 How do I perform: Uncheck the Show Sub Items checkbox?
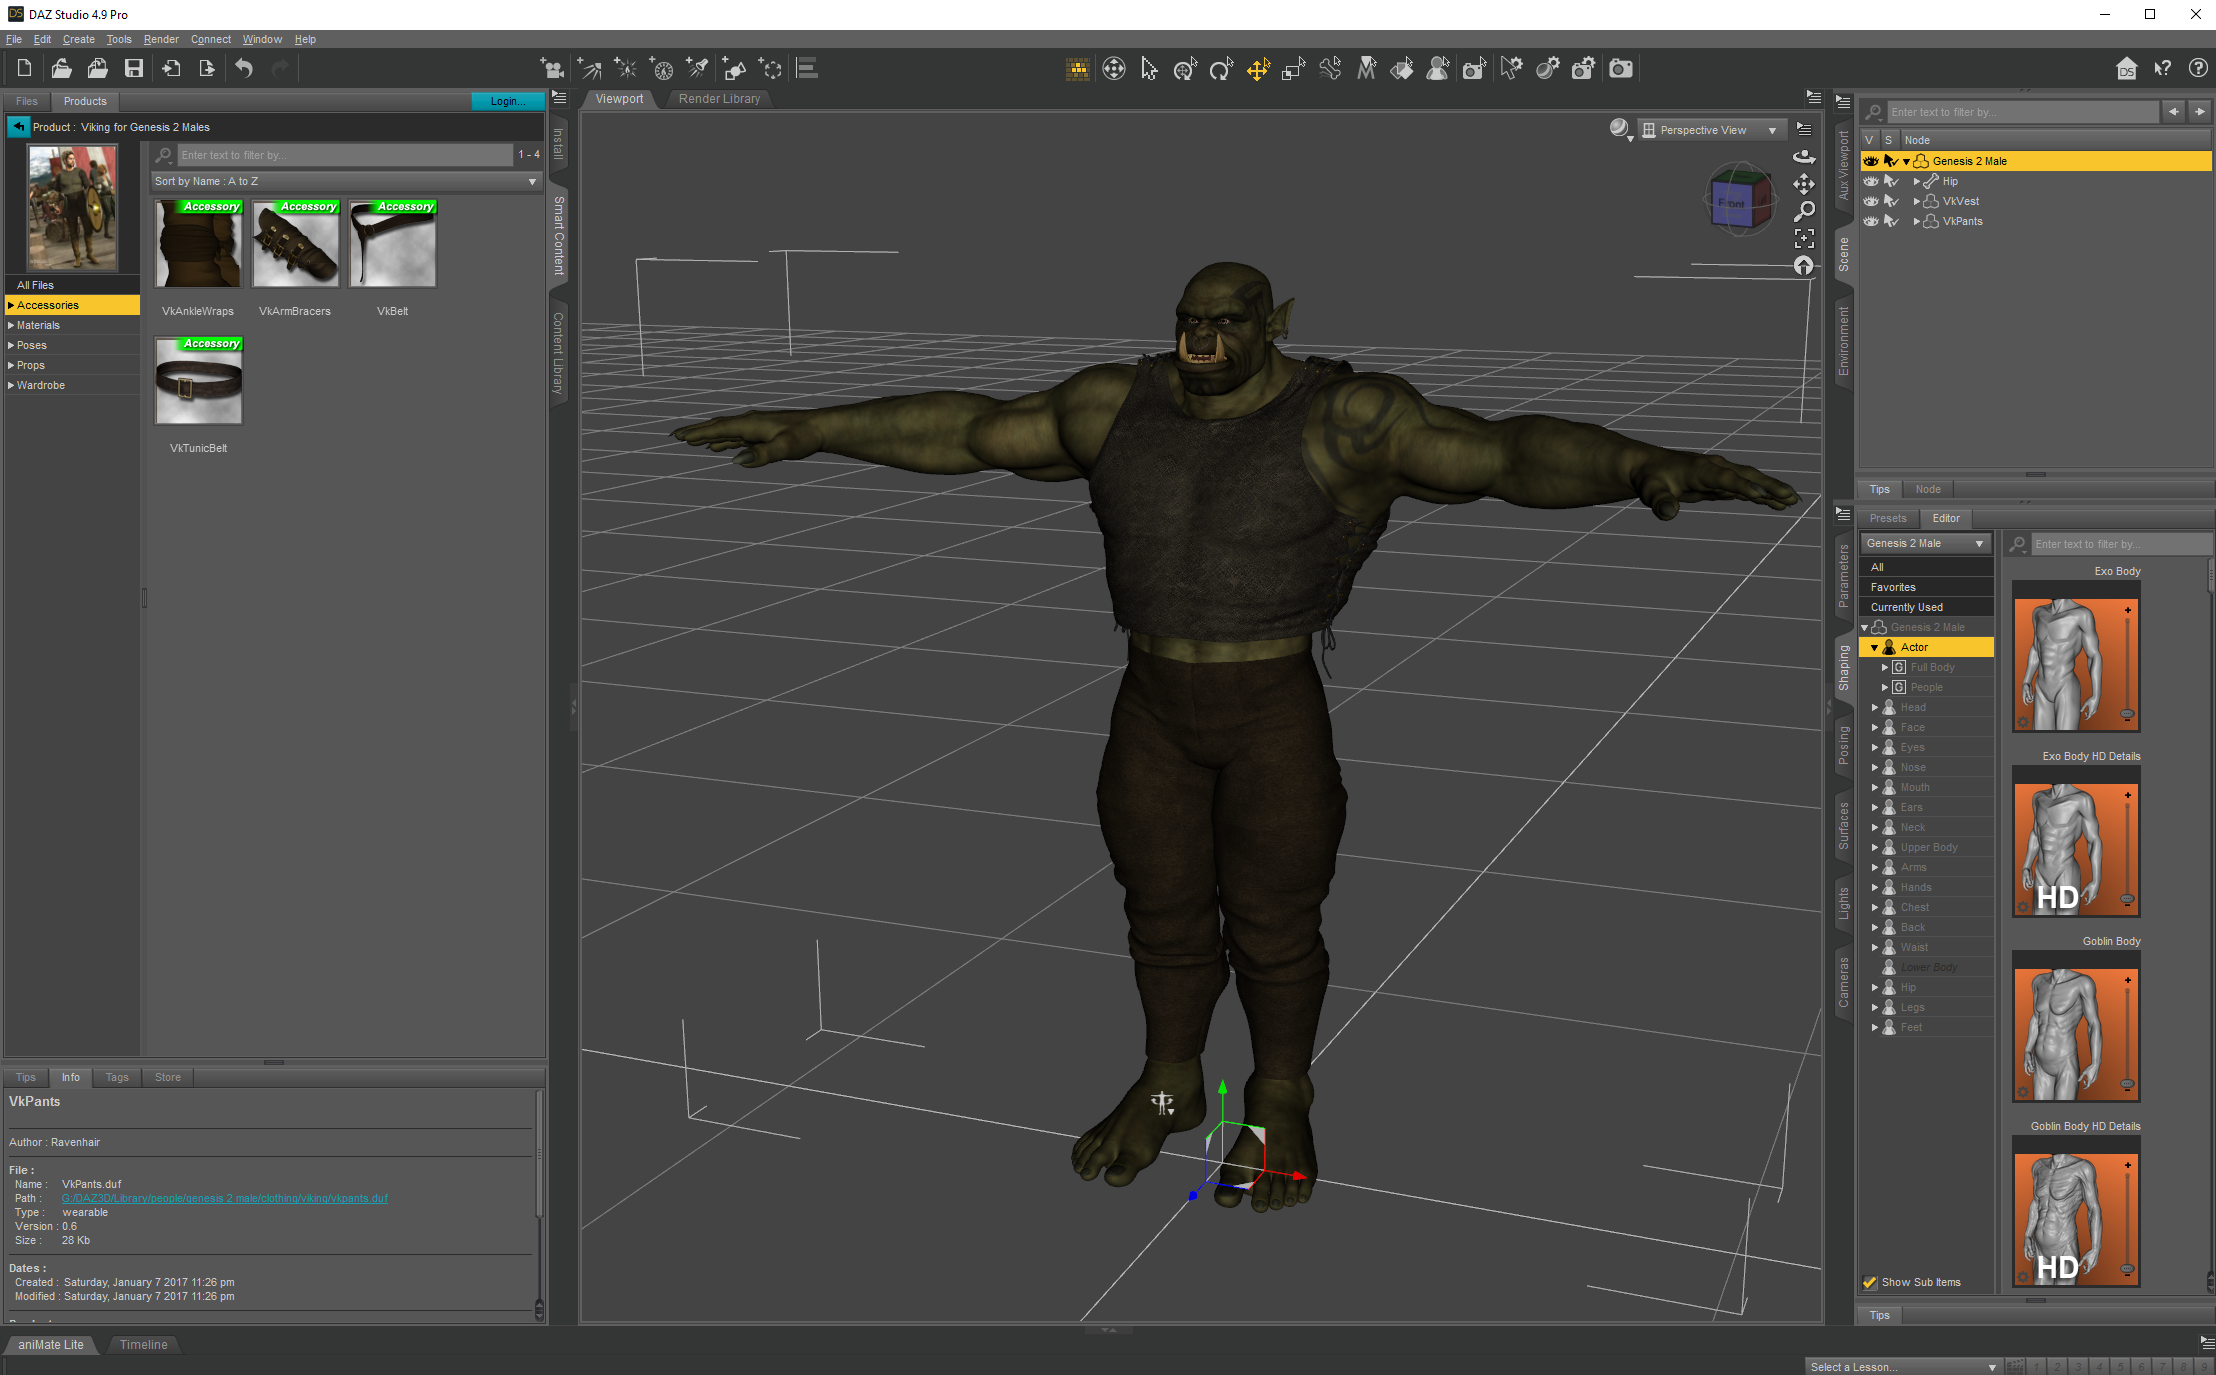pyautogui.click(x=1869, y=1282)
